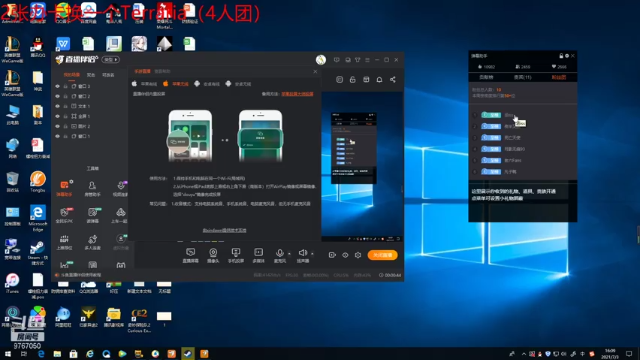Select the third fan row in danmu helper
Viewport: 640px width, 360px height.
pos(522,138)
